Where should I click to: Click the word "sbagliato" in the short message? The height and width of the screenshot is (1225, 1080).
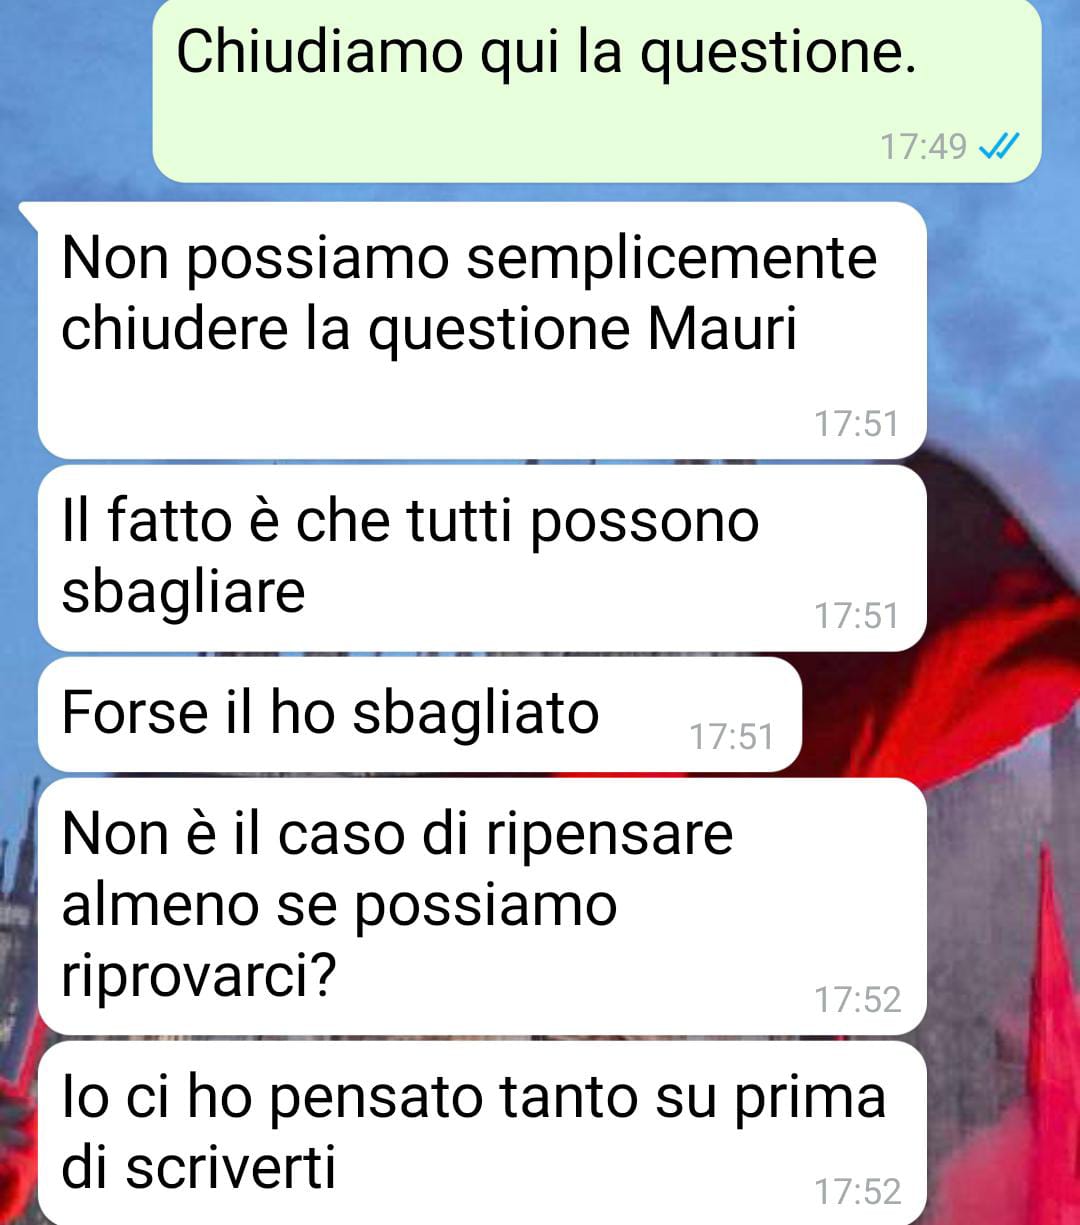click(x=476, y=714)
